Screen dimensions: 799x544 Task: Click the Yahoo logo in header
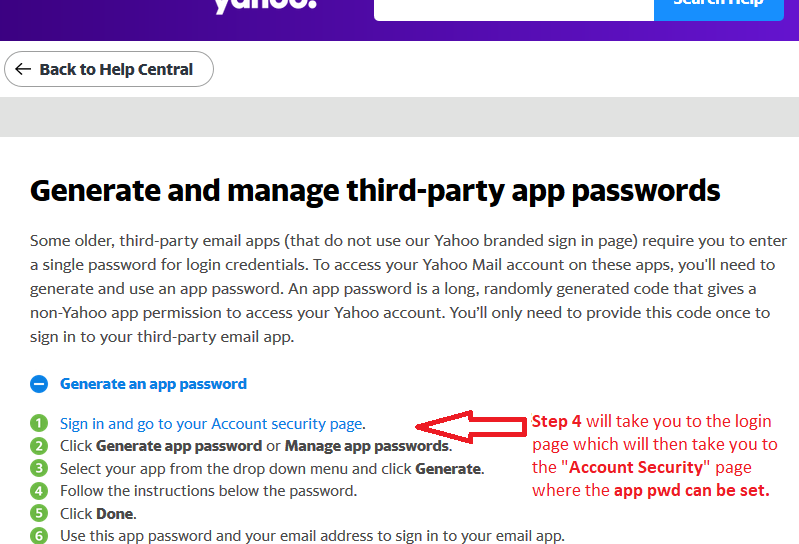pos(265,5)
